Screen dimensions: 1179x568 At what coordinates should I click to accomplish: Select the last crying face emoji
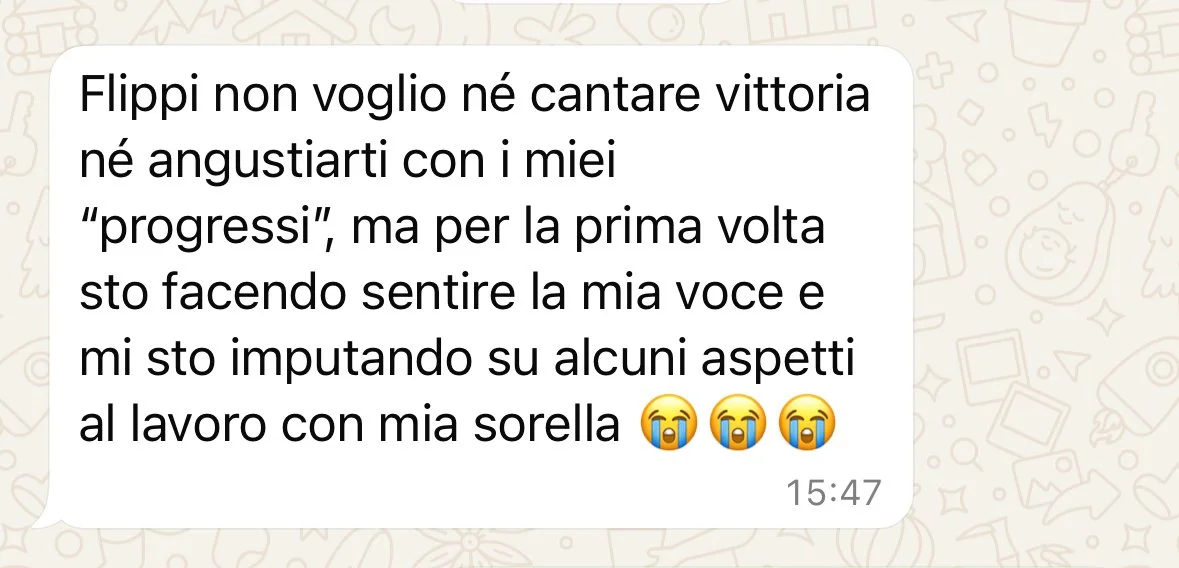click(807, 425)
